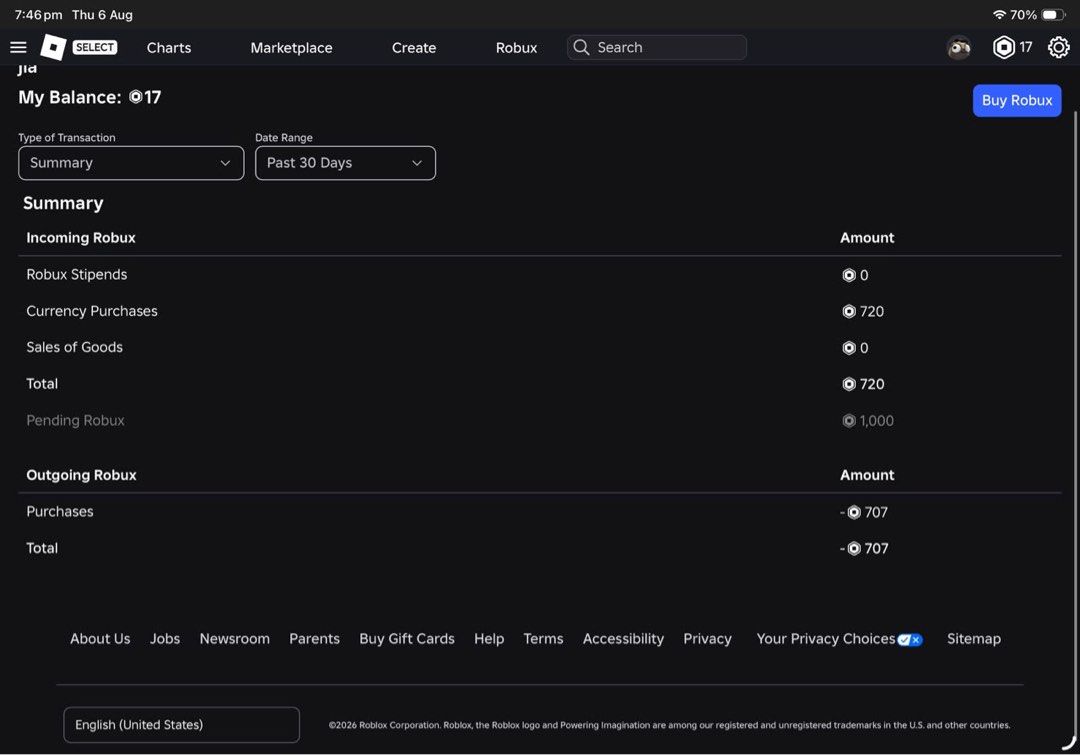1080x755 pixels.
Task: Click the SELECT badge in header
Action: [x=95, y=47]
